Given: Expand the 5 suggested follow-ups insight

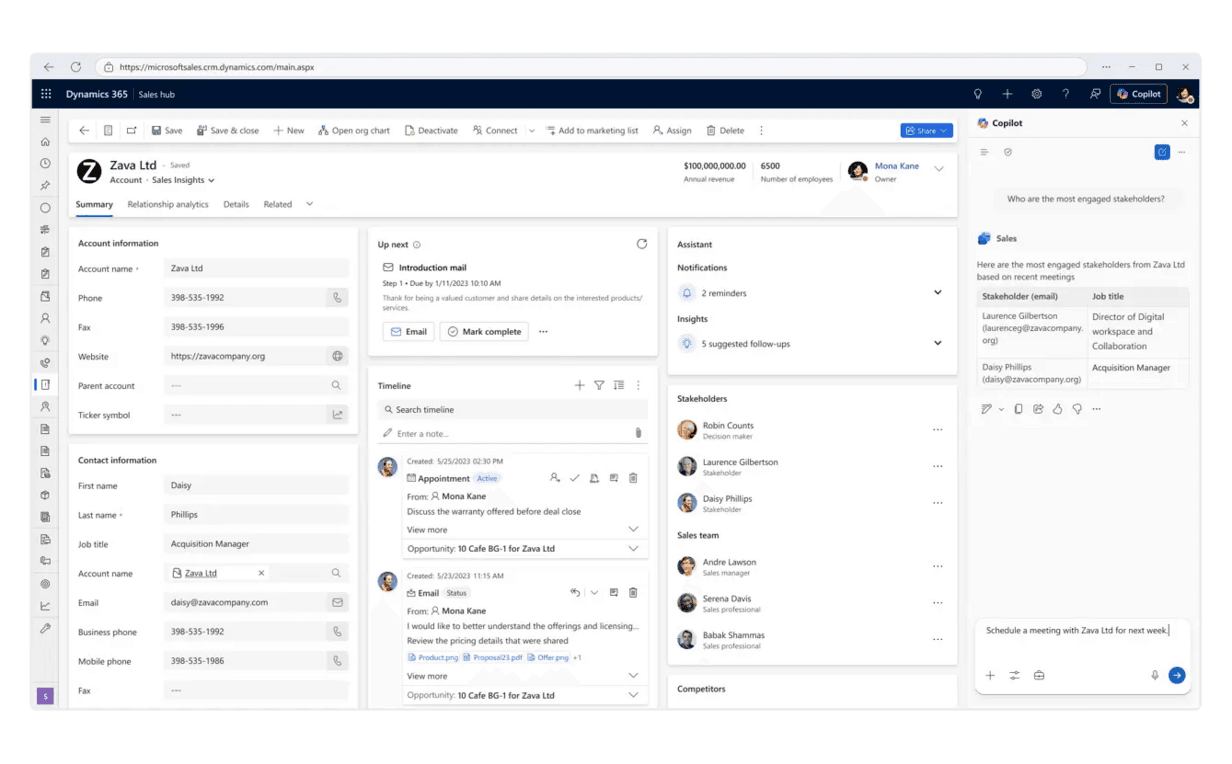Looking at the screenshot, I should coord(937,343).
